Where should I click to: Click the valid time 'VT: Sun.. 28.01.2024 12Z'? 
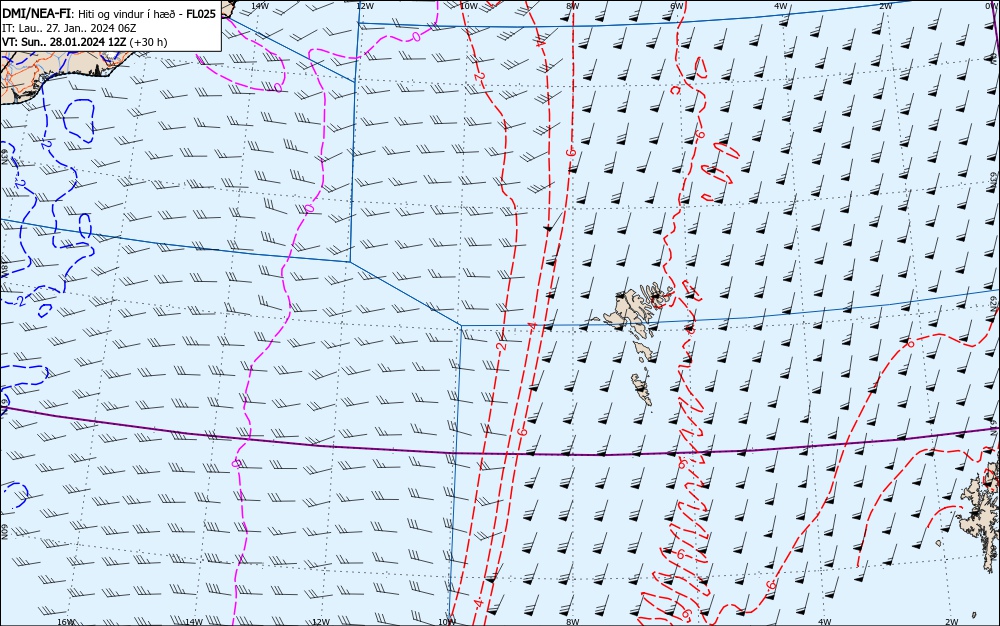click(64, 42)
